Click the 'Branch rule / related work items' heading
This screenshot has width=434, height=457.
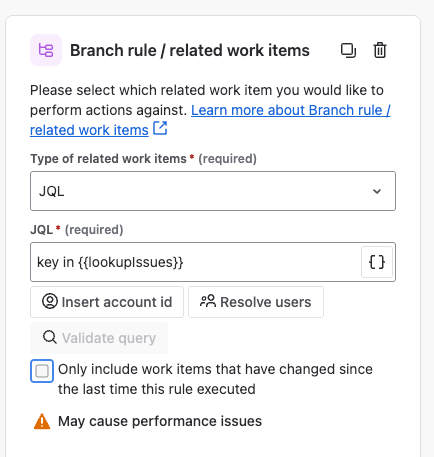click(190, 51)
